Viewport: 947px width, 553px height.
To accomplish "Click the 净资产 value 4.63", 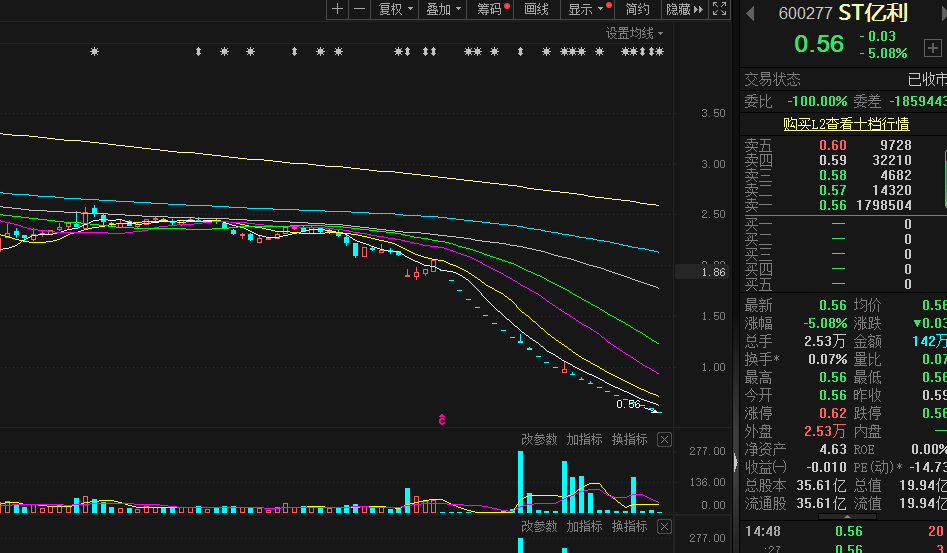I will 832,450.
